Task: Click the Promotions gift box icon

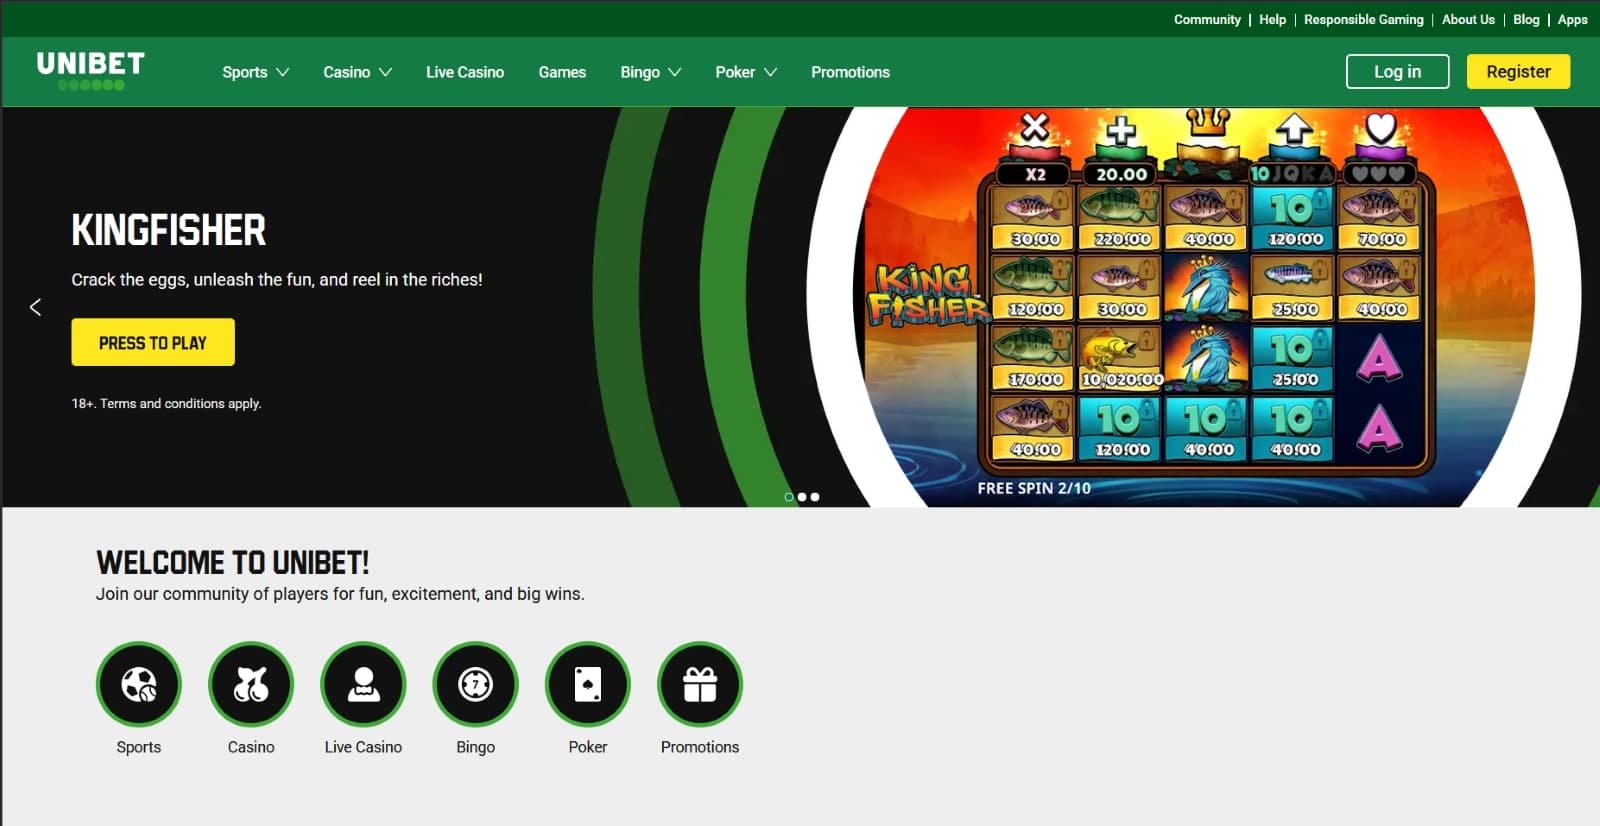Action: (x=700, y=684)
